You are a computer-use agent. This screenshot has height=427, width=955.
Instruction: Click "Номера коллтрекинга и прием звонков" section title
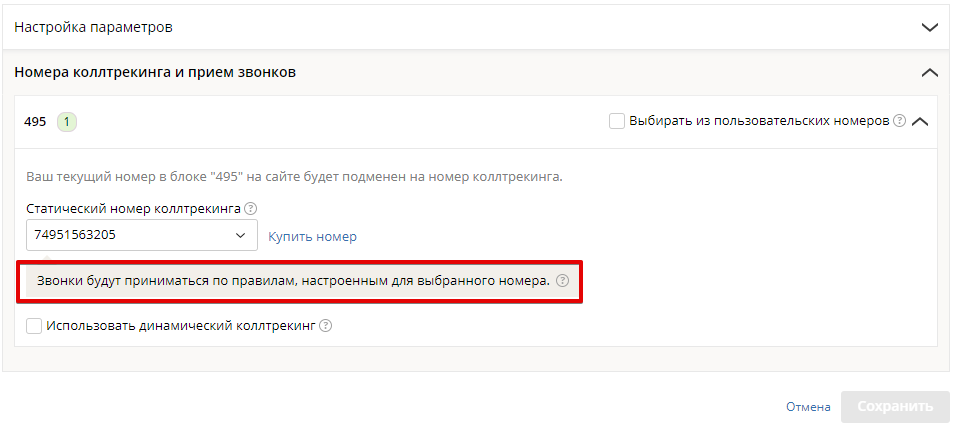point(155,72)
